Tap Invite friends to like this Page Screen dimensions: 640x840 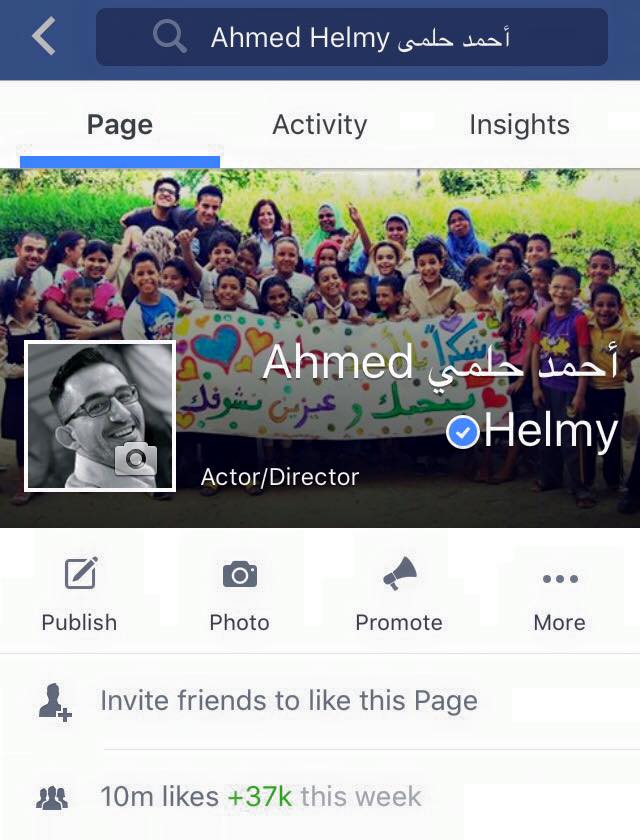[289, 701]
